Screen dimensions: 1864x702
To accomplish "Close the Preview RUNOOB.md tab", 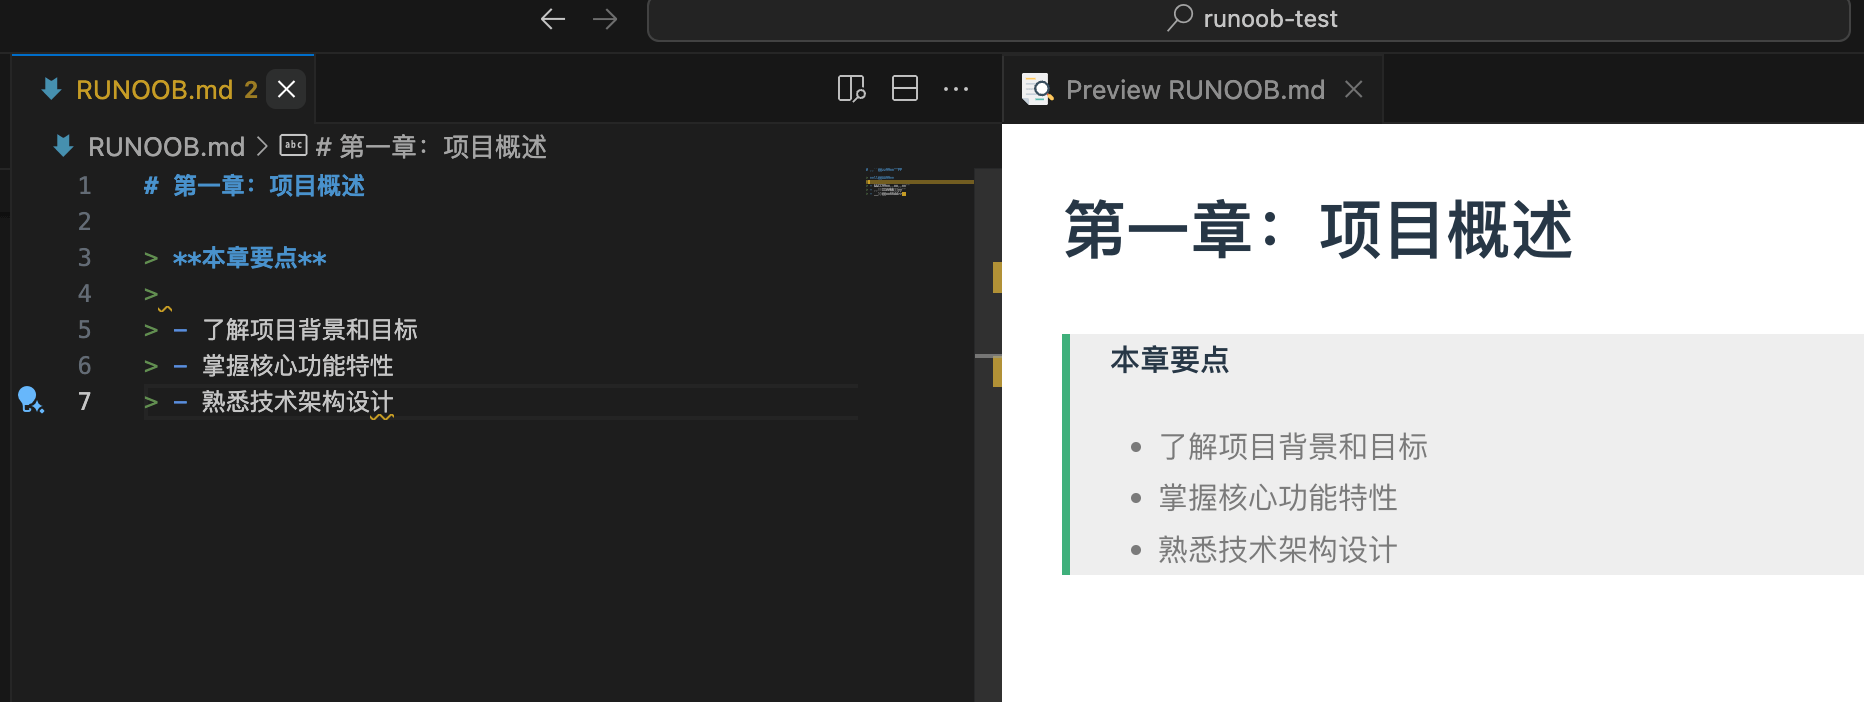I will pyautogui.click(x=1354, y=90).
